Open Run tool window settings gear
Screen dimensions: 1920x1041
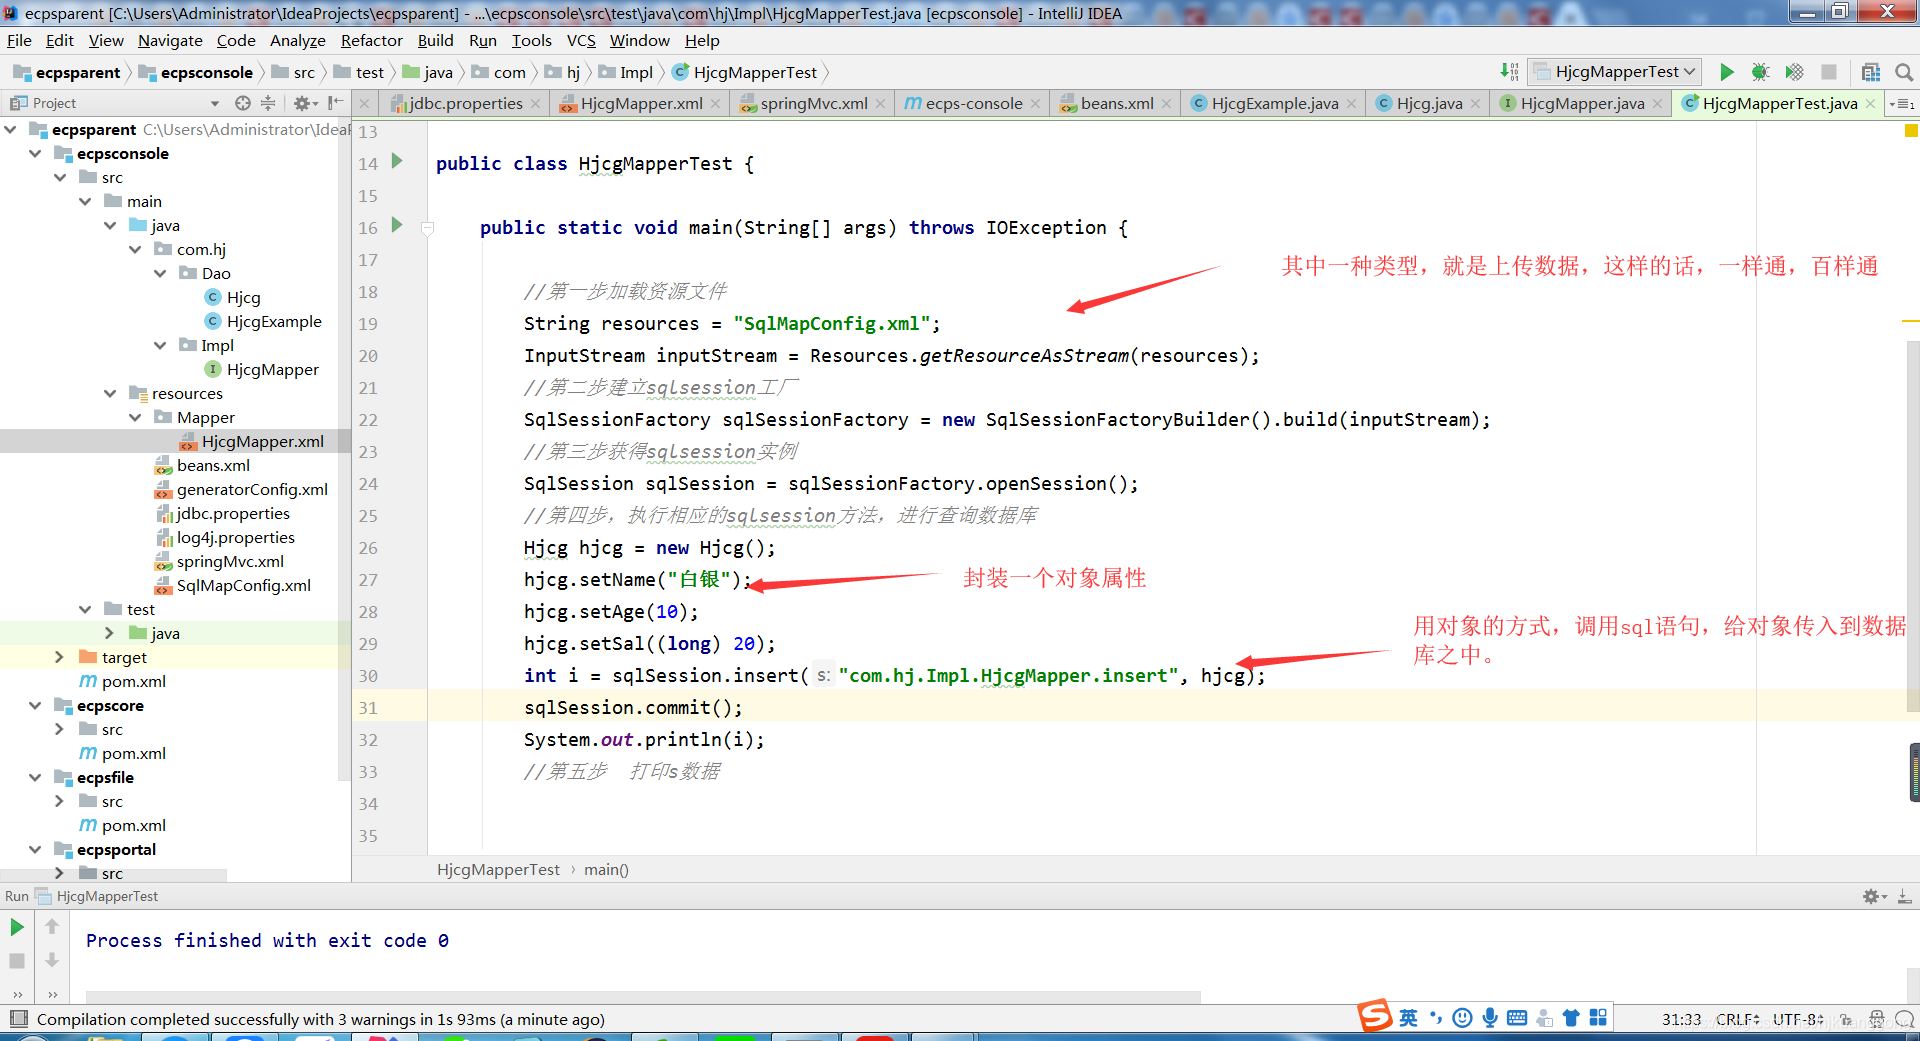click(1873, 896)
